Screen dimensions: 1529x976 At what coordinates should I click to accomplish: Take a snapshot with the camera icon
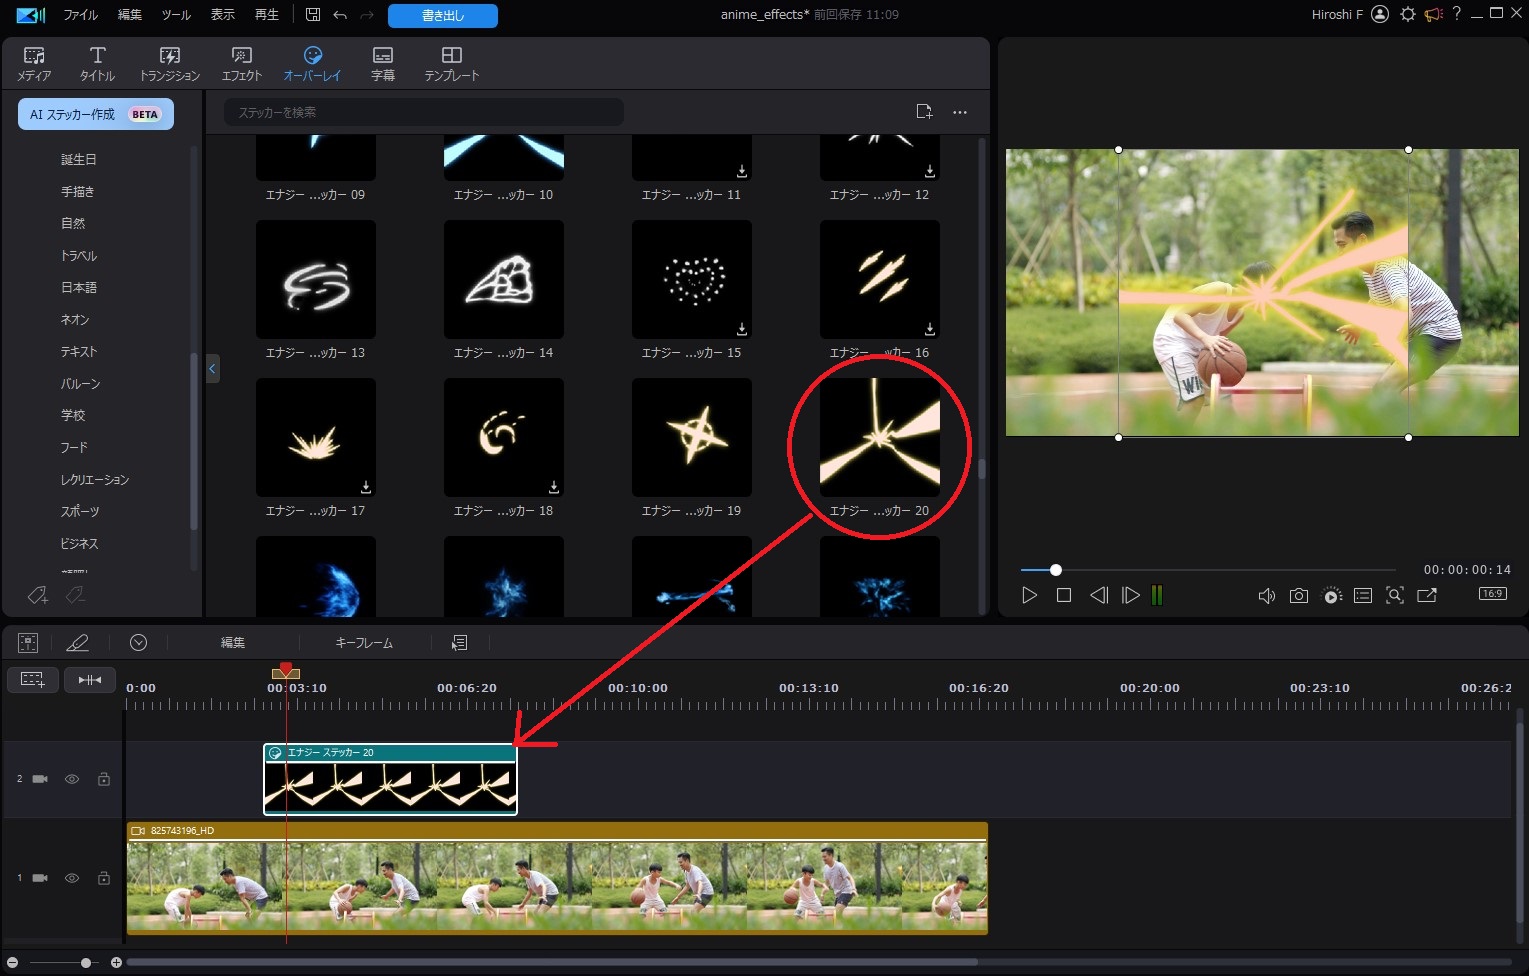(1299, 596)
